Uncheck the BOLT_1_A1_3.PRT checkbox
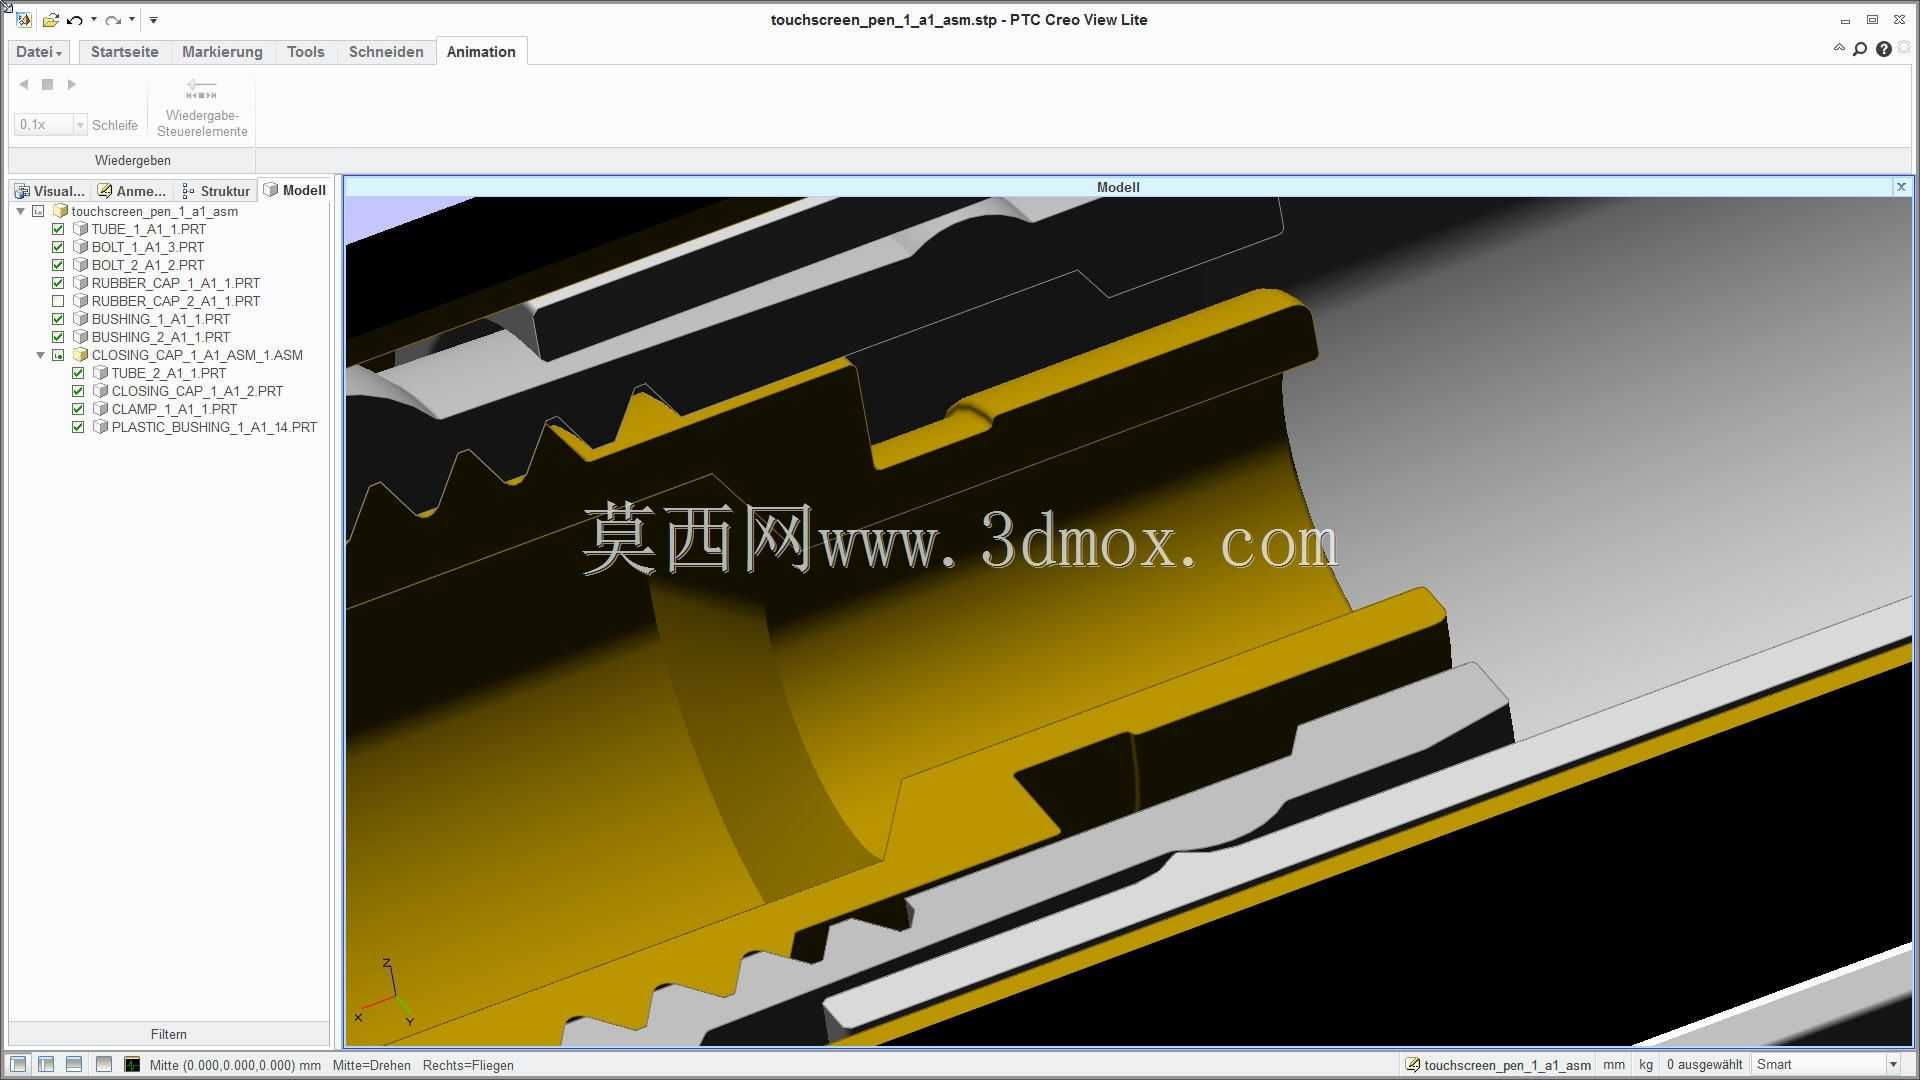The width and height of the screenshot is (1920, 1080). coord(58,247)
